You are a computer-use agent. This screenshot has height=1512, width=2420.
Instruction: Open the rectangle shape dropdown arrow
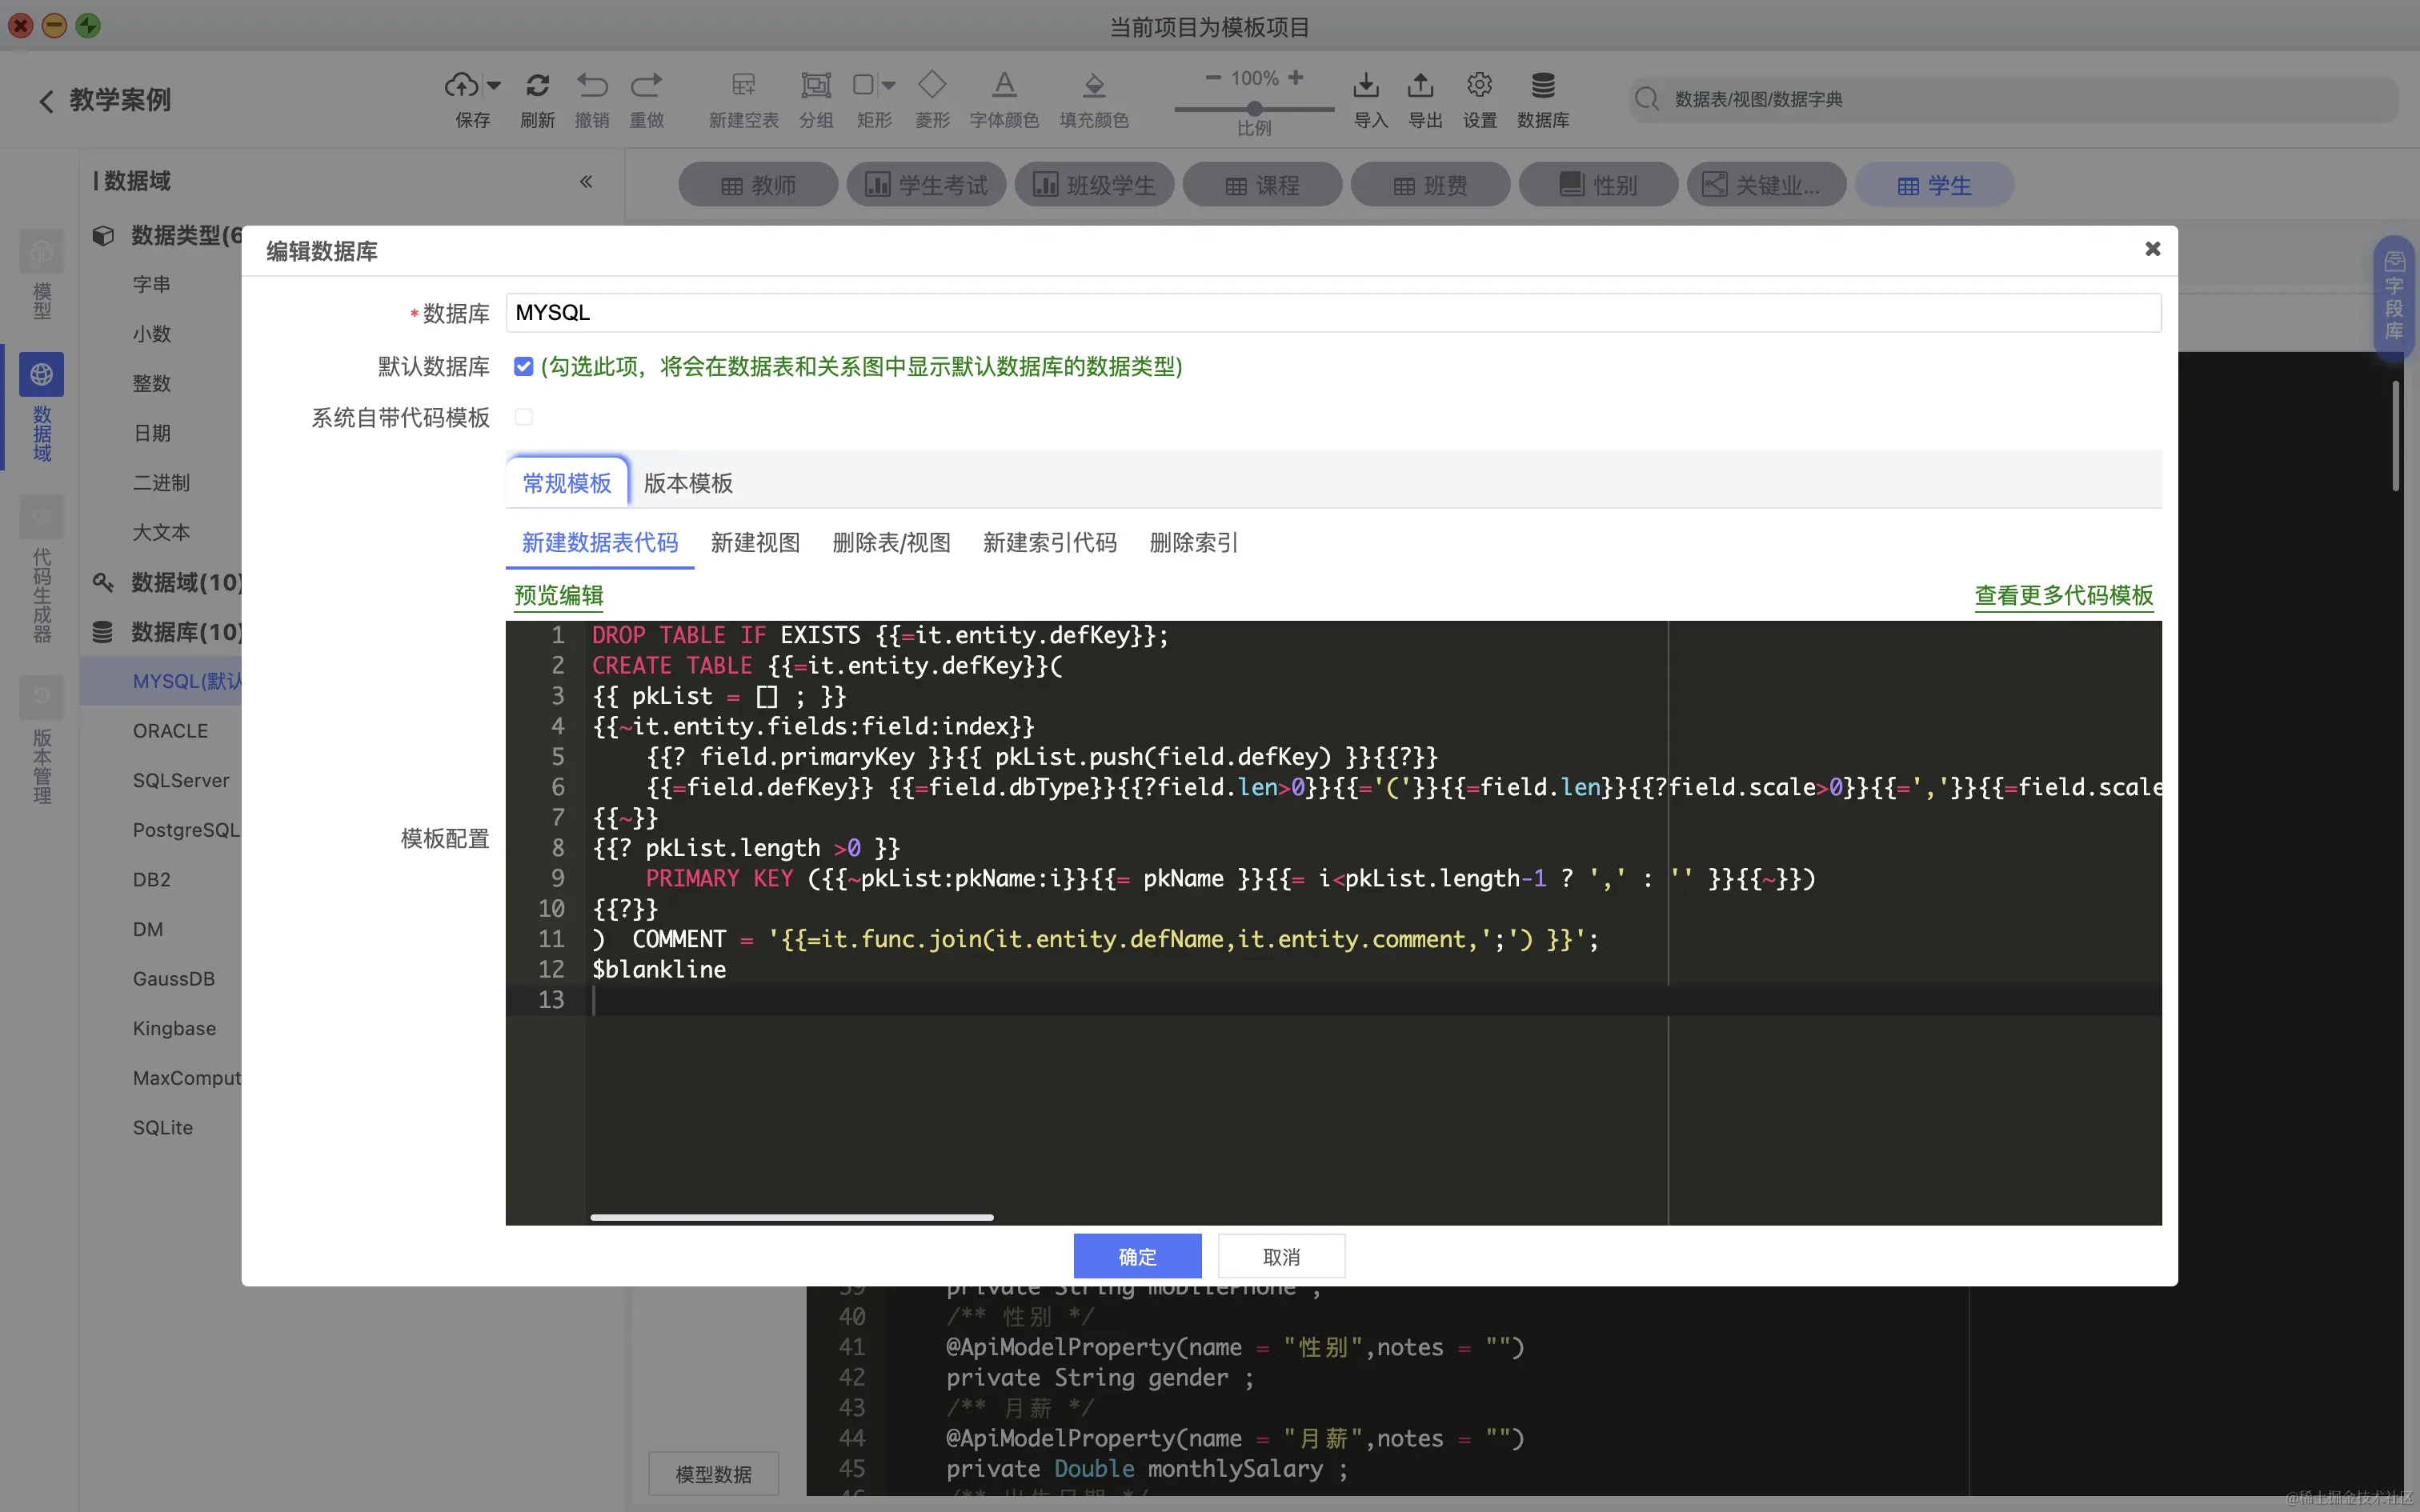coord(889,86)
